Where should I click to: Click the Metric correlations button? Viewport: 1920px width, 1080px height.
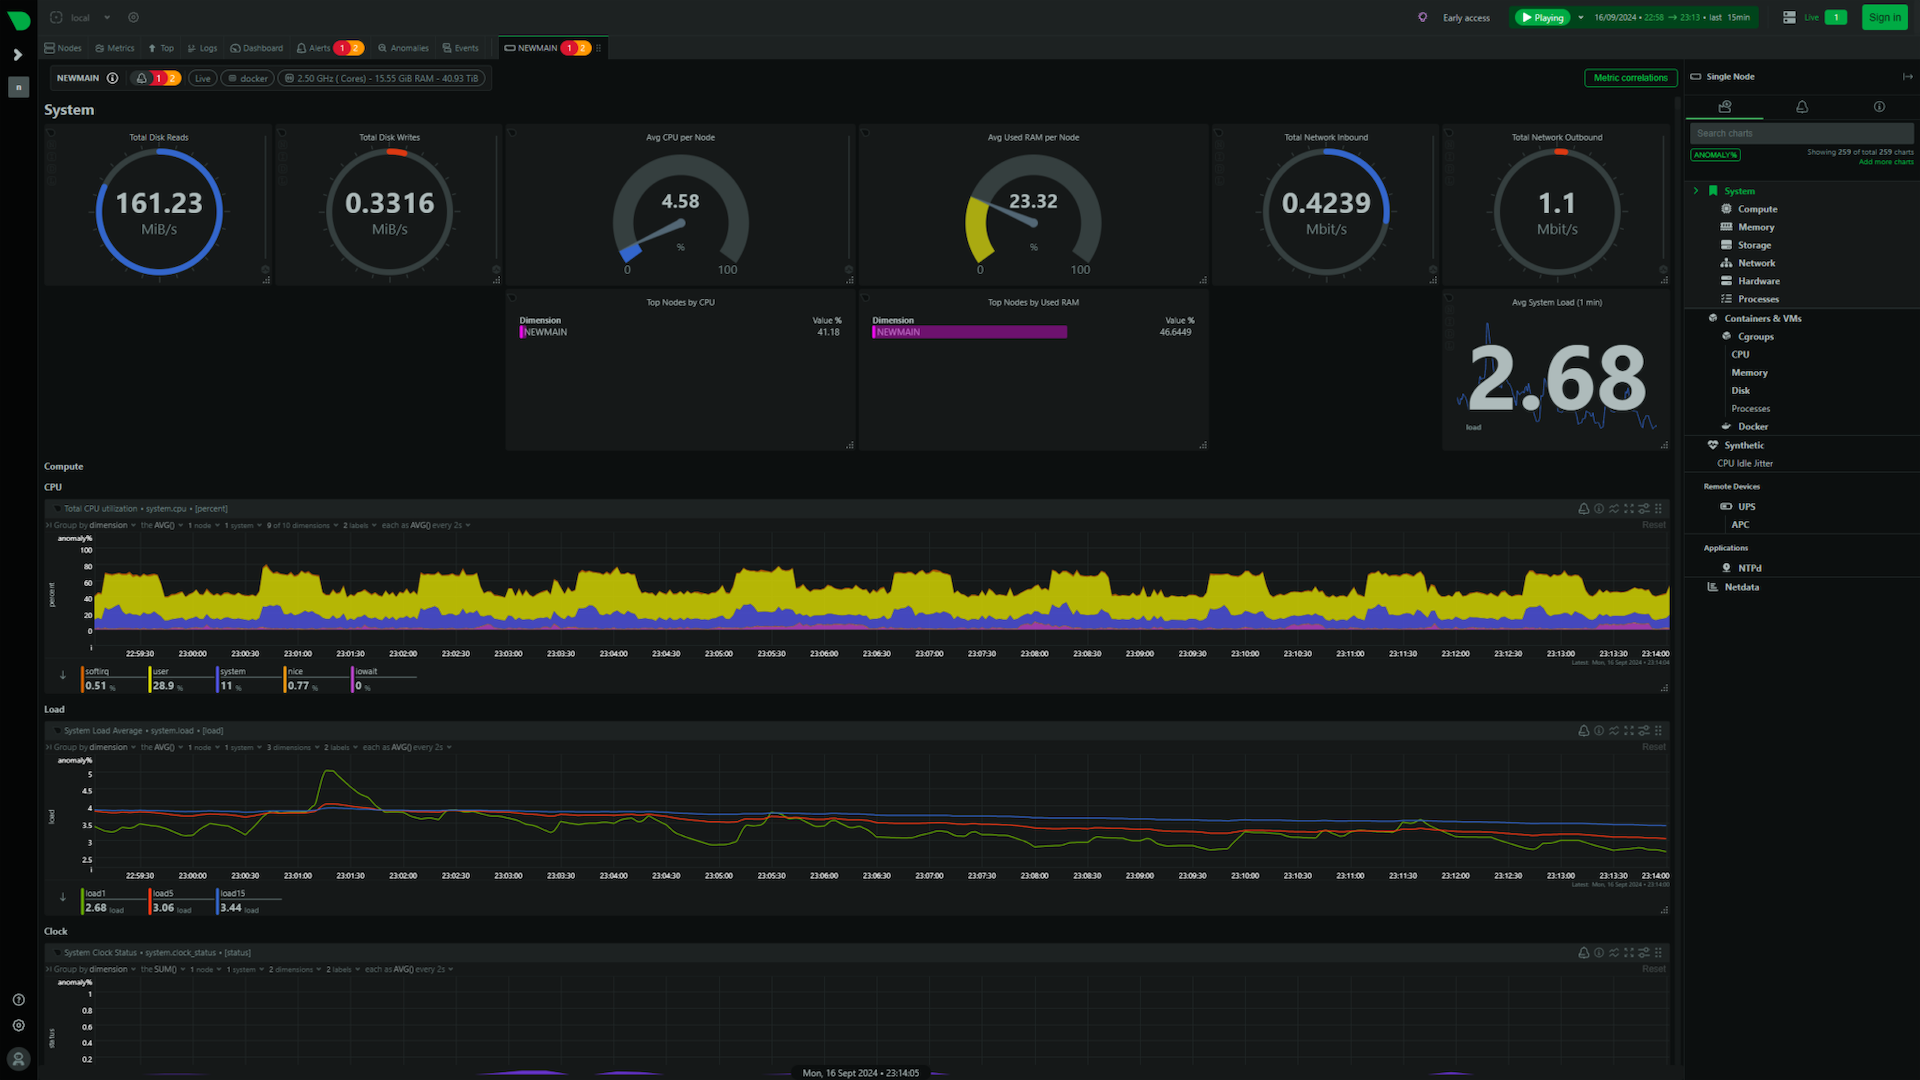1630,78
